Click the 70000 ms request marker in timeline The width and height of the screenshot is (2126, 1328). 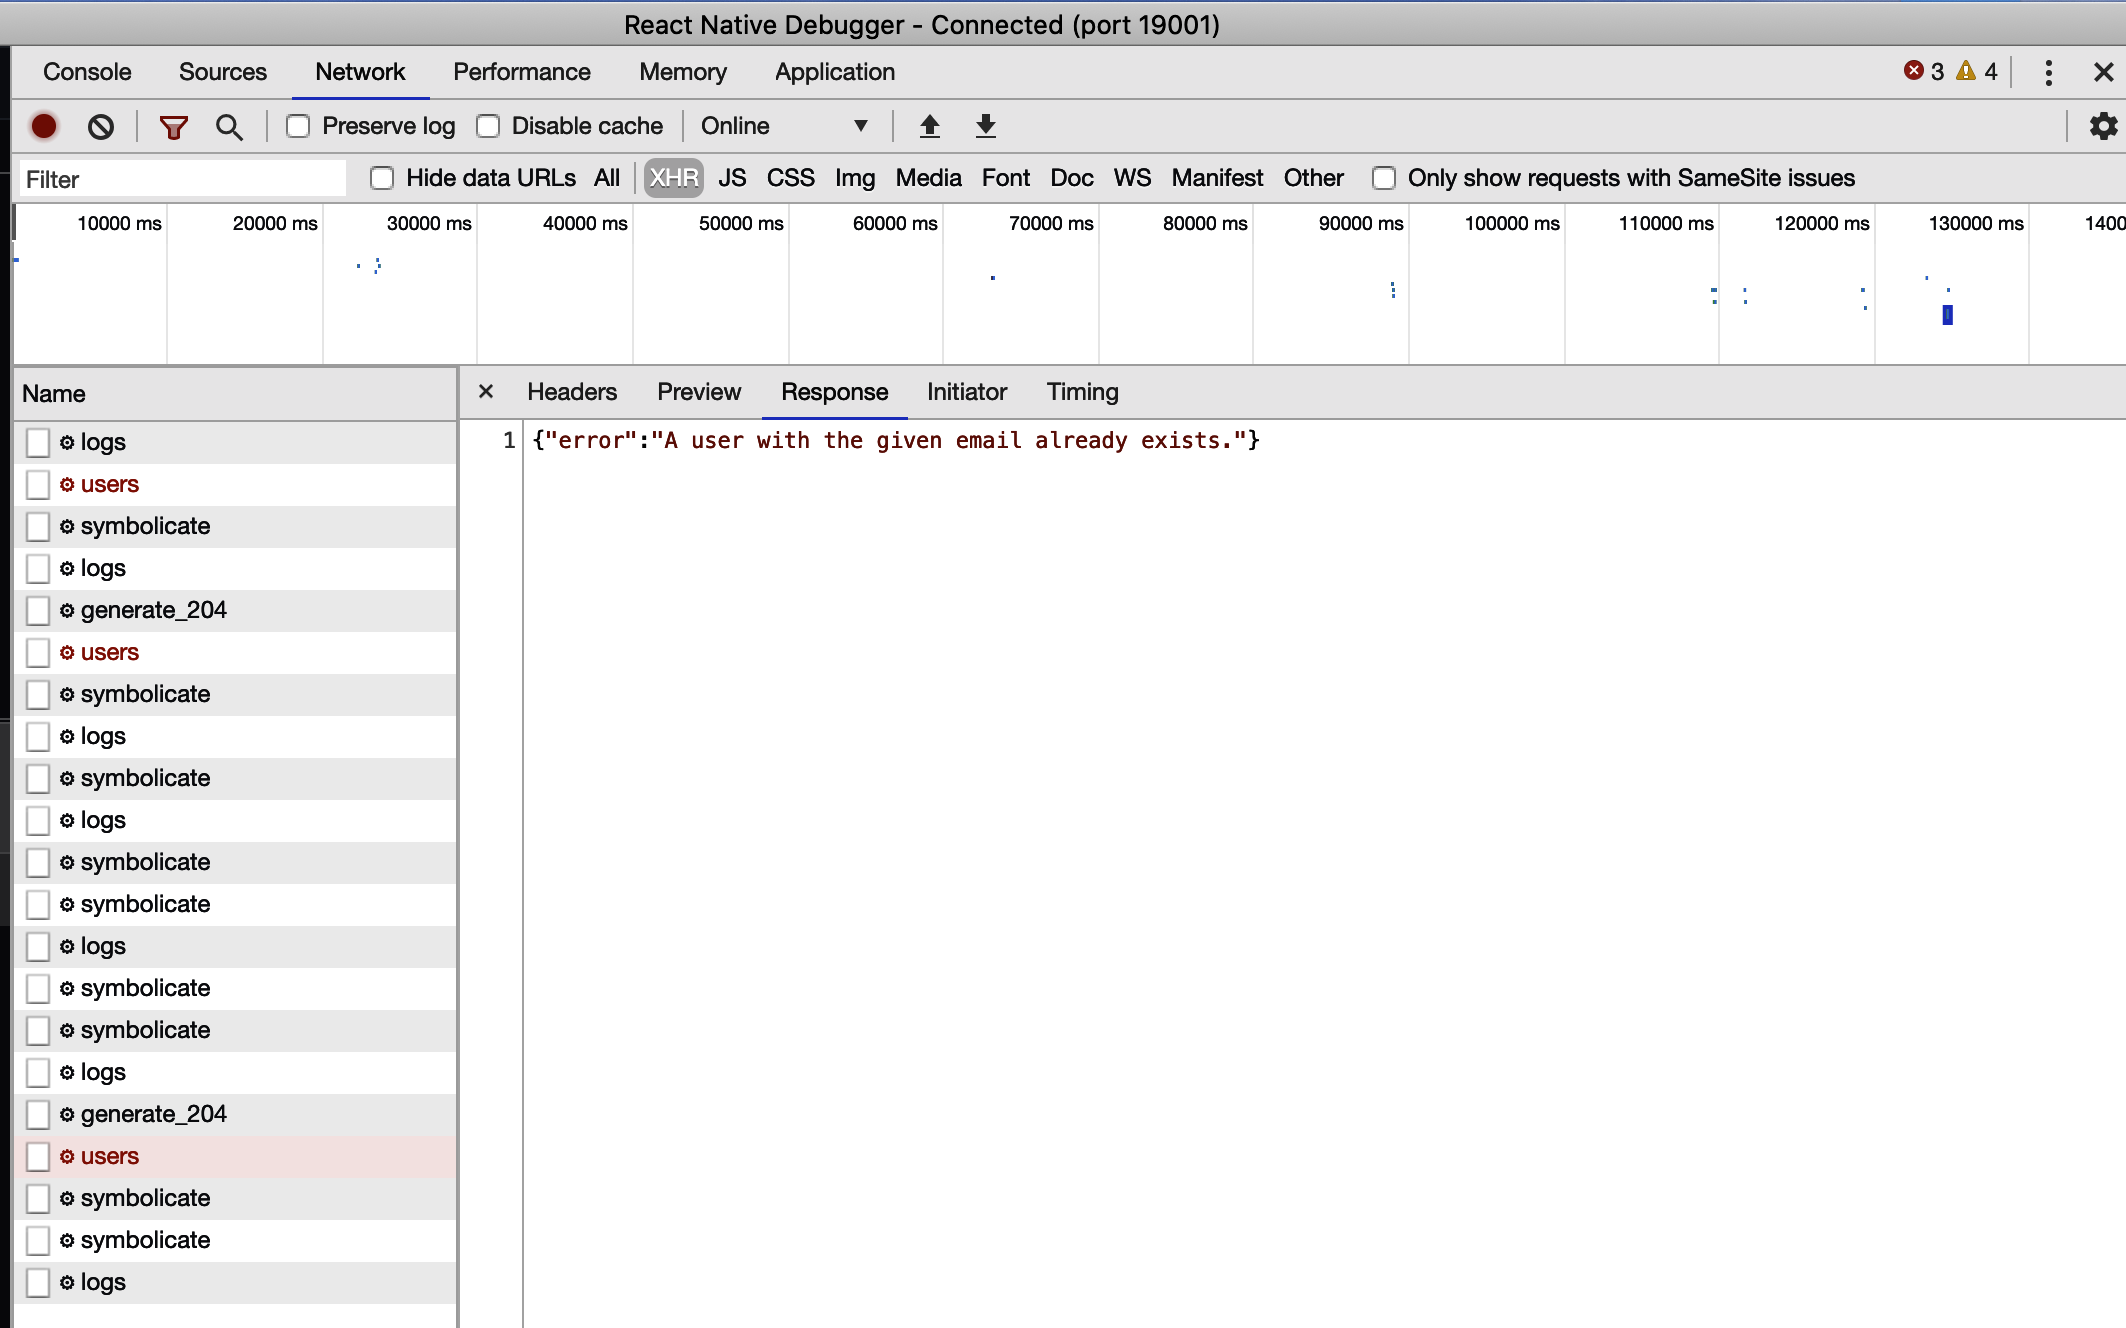tap(992, 278)
